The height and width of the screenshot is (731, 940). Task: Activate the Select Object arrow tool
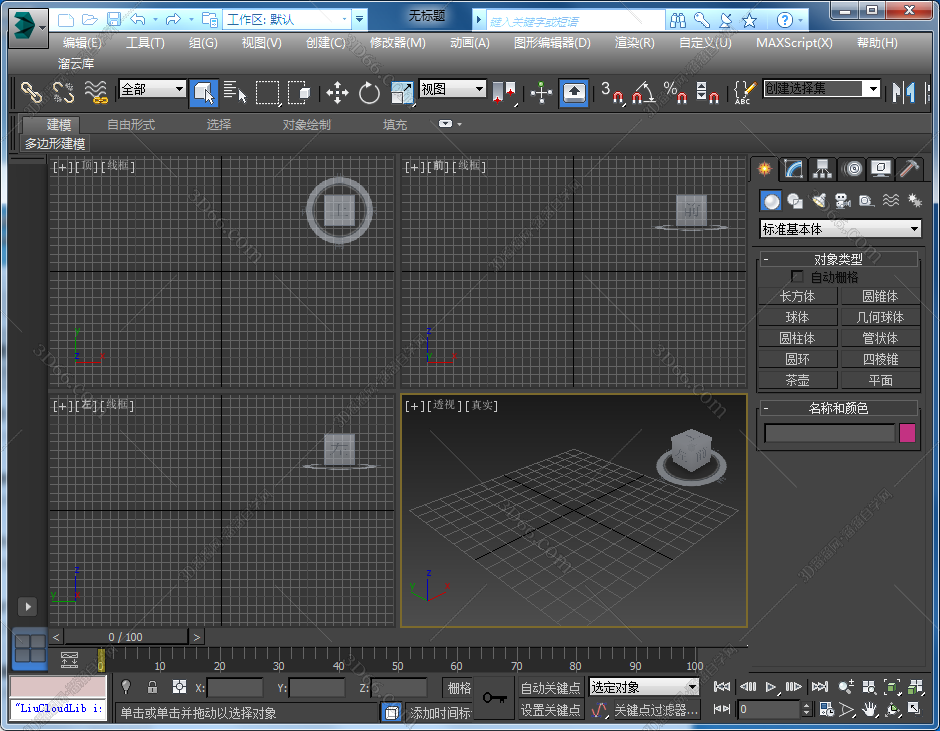coord(203,93)
